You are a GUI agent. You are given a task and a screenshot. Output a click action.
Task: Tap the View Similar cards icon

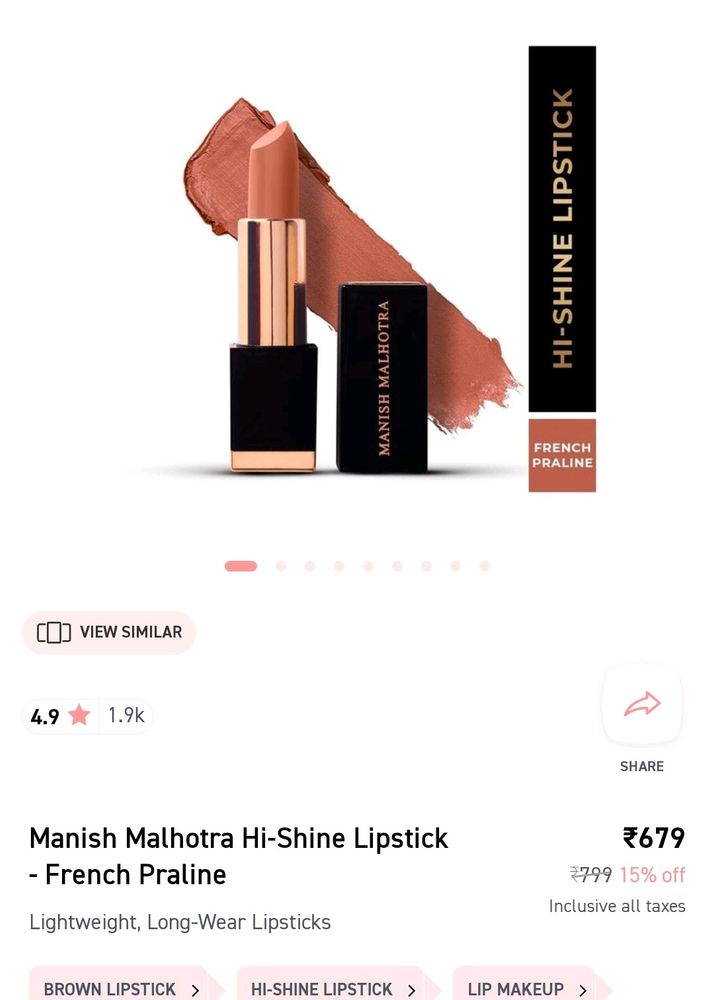pyautogui.click(x=54, y=633)
